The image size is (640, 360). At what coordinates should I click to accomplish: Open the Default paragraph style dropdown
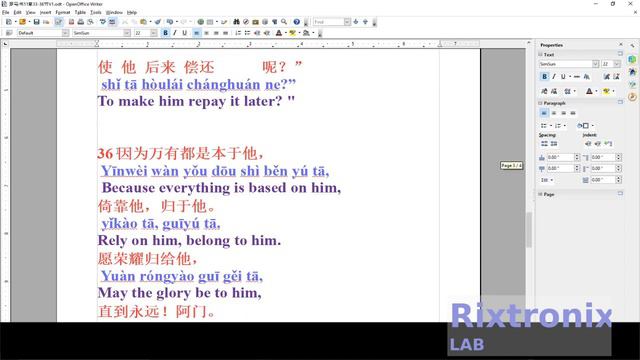click(x=65, y=33)
